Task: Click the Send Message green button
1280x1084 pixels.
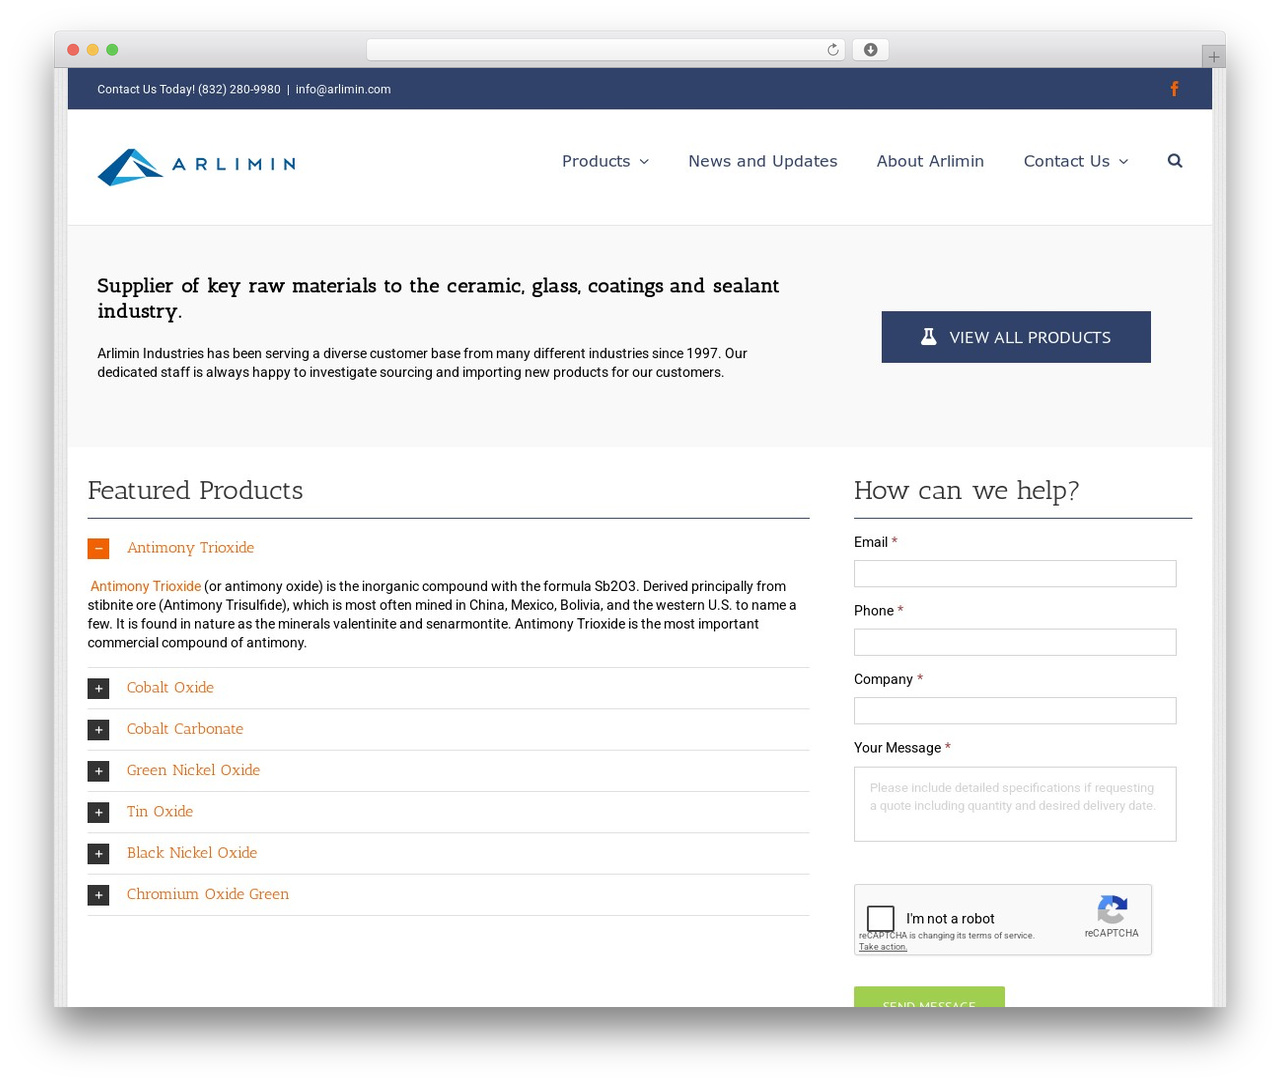Action: click(x=929, y=997)
